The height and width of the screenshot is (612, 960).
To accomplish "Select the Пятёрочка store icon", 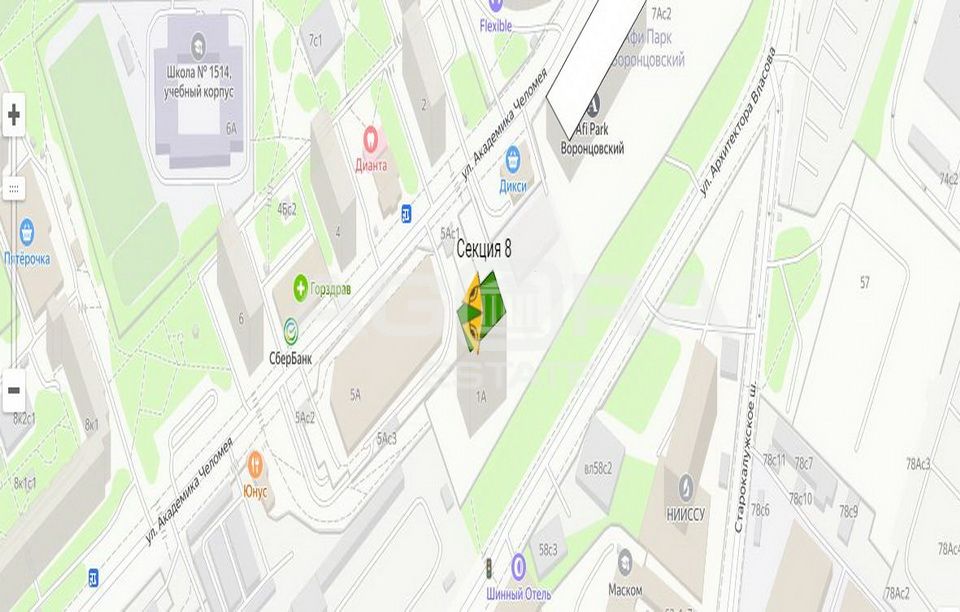I will (26, 232).
